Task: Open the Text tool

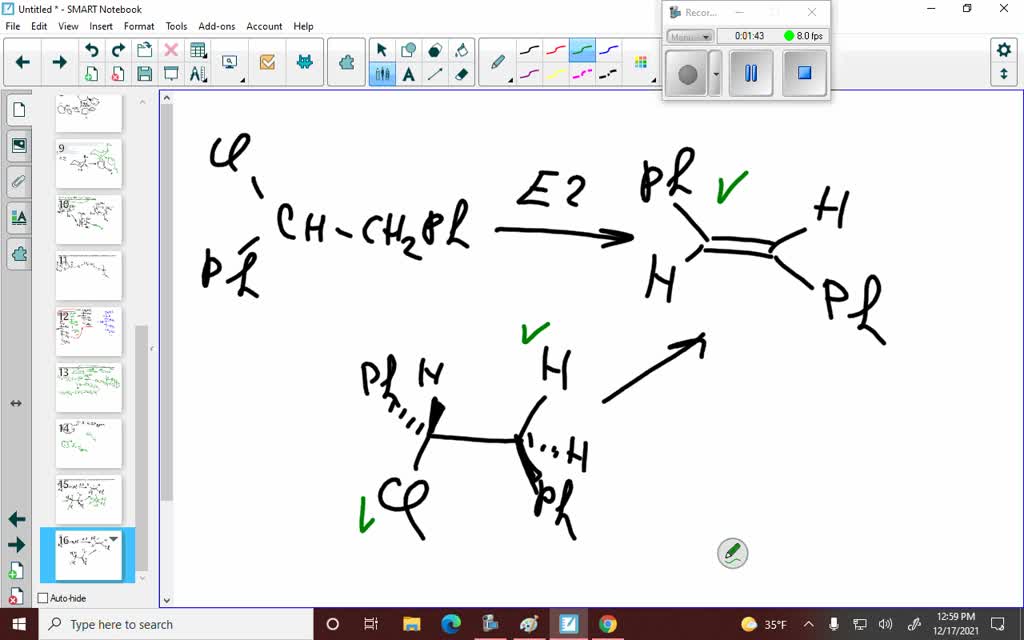Action: click(408, 71)
